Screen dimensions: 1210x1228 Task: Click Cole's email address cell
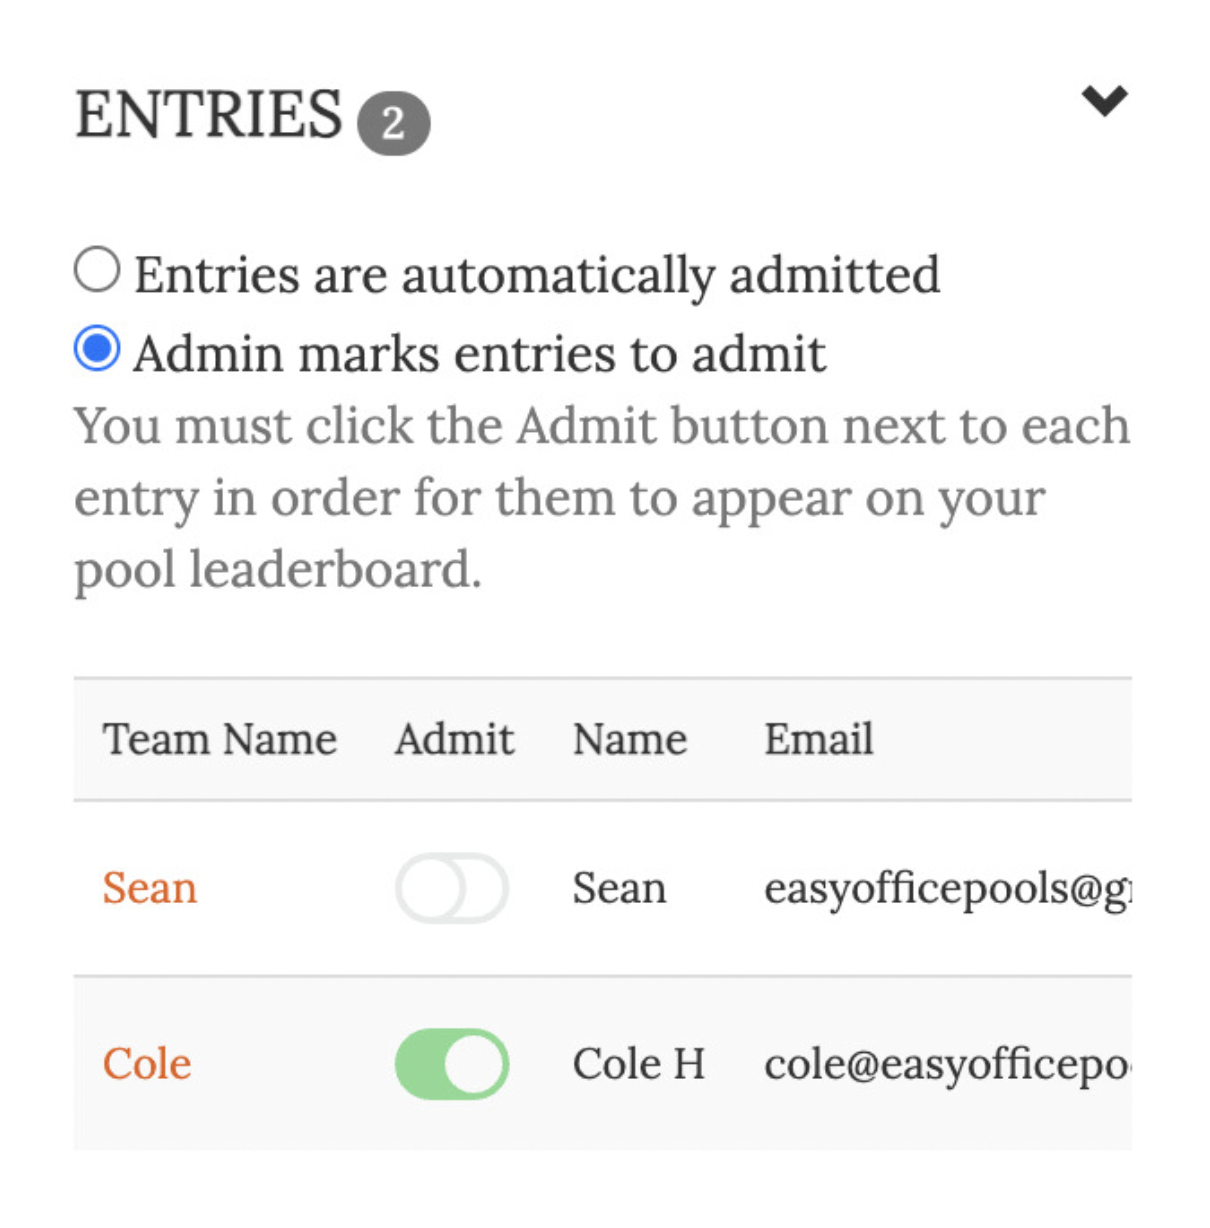[x=946, y=1064]
